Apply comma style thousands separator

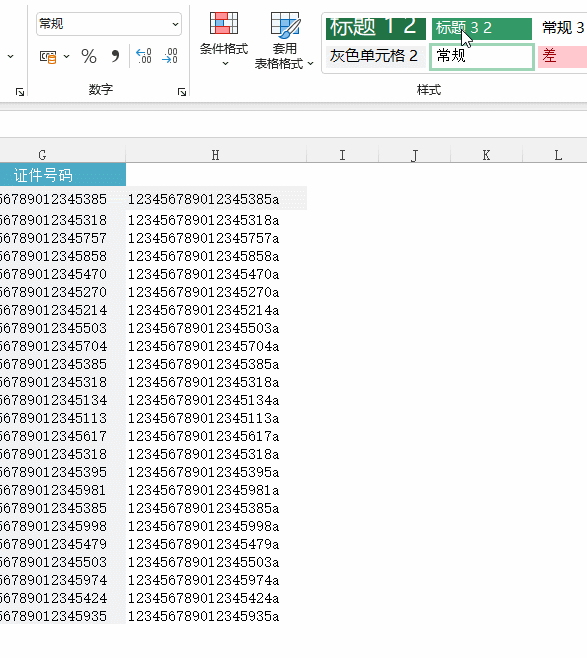click(x=115, y=56)
